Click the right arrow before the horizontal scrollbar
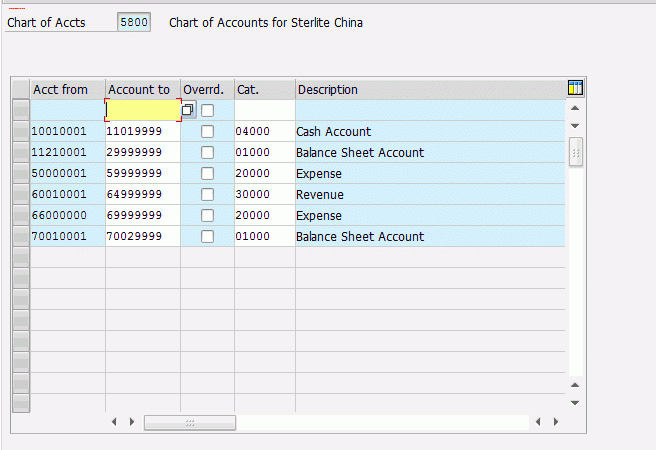Screen dimensions: 656x450 pos(132,422)
